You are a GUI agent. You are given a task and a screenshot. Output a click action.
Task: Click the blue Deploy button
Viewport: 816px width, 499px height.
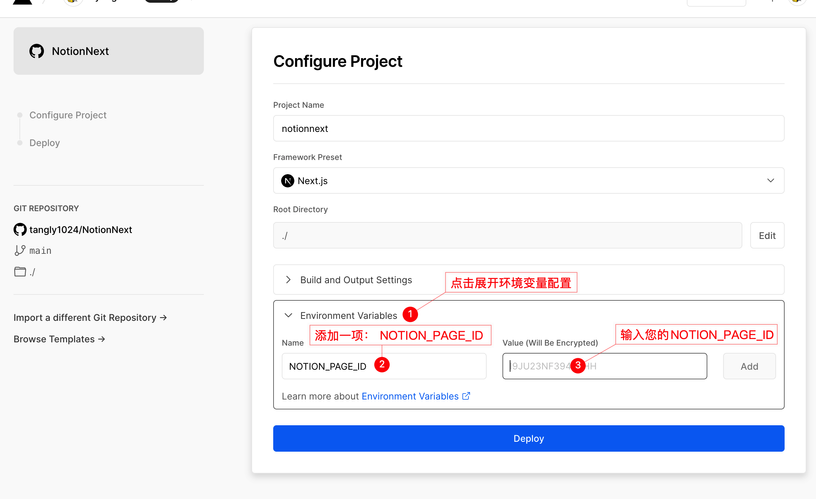coord(528,438)
